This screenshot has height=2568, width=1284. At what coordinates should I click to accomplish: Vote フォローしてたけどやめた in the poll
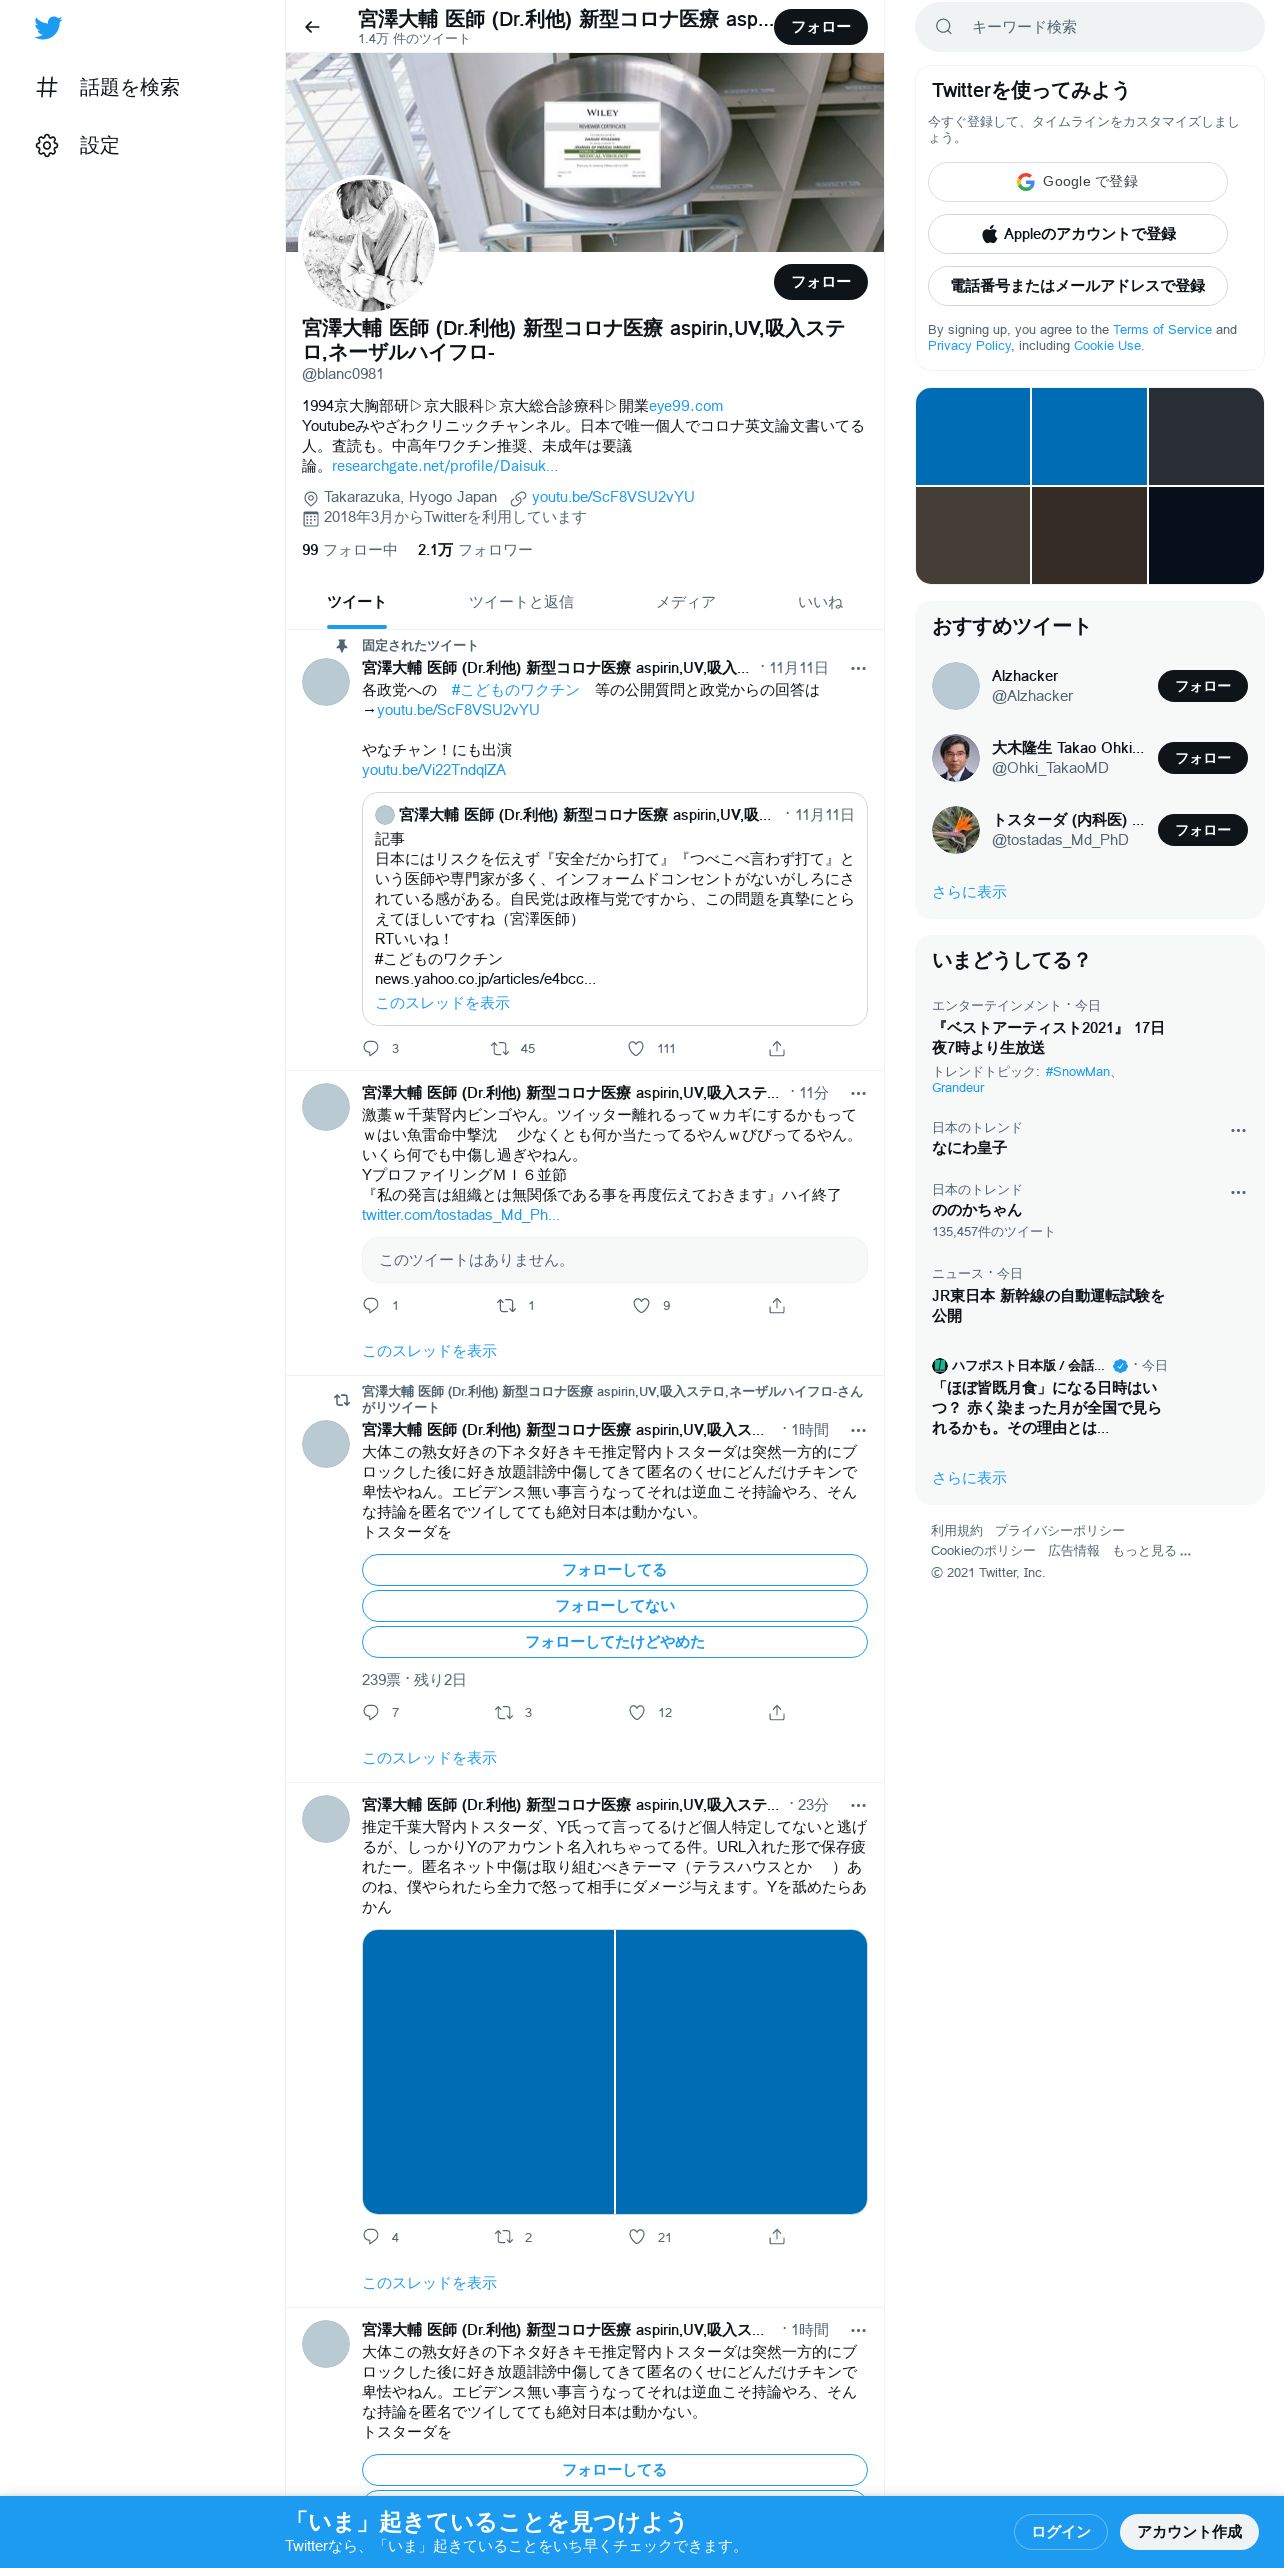click(x=614, y=1642)
